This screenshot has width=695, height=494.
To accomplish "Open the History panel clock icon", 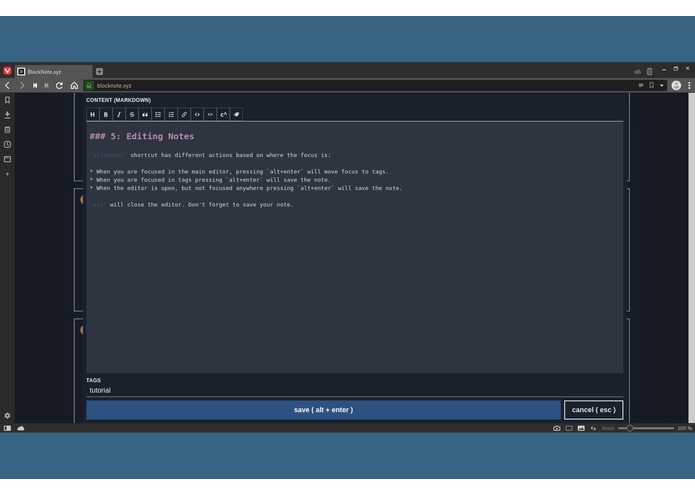I will (x=8, y=144).
